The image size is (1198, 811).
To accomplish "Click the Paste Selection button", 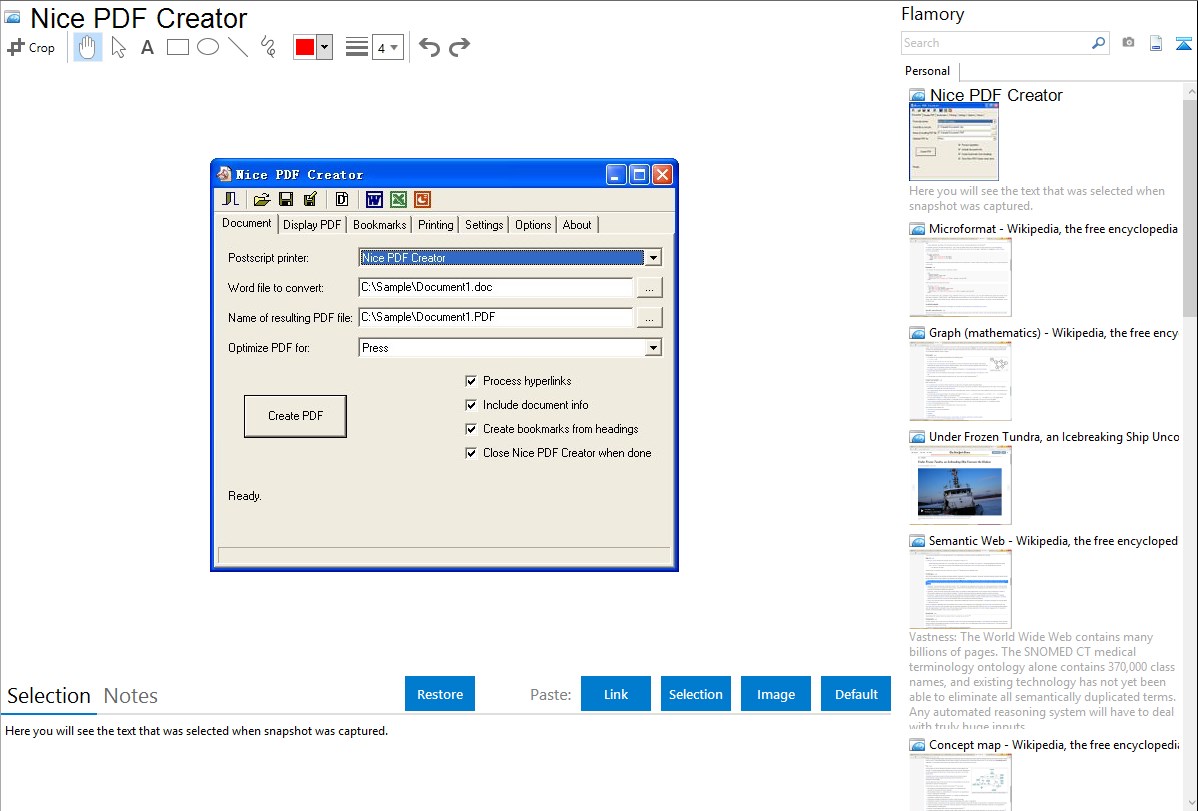I will click(x=695, y=694).
